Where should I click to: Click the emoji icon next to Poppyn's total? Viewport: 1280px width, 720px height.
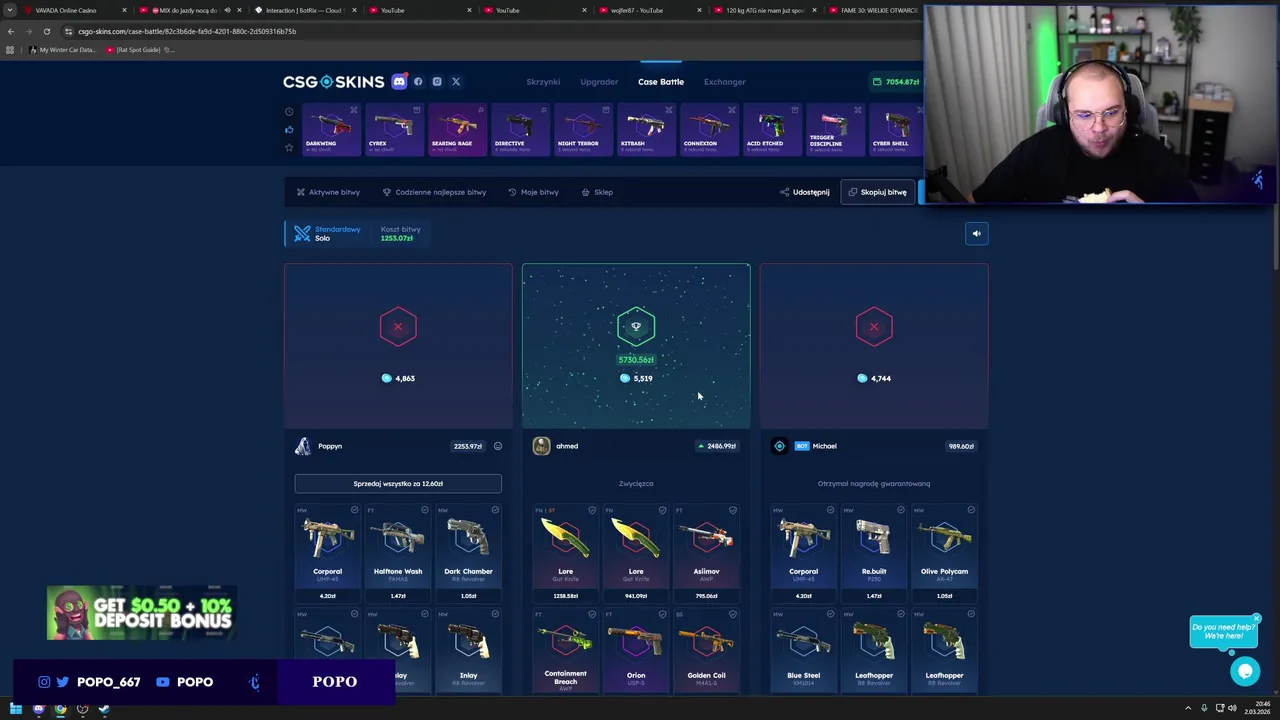[x=498, y=446]
